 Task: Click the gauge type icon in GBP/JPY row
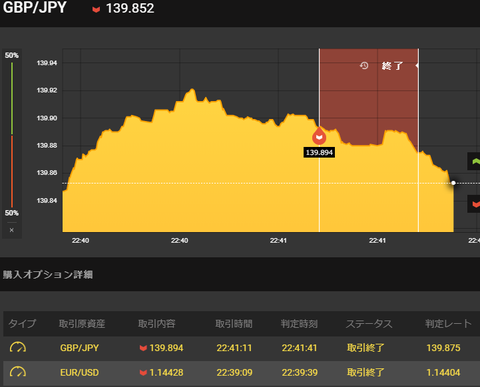point(18,348)
